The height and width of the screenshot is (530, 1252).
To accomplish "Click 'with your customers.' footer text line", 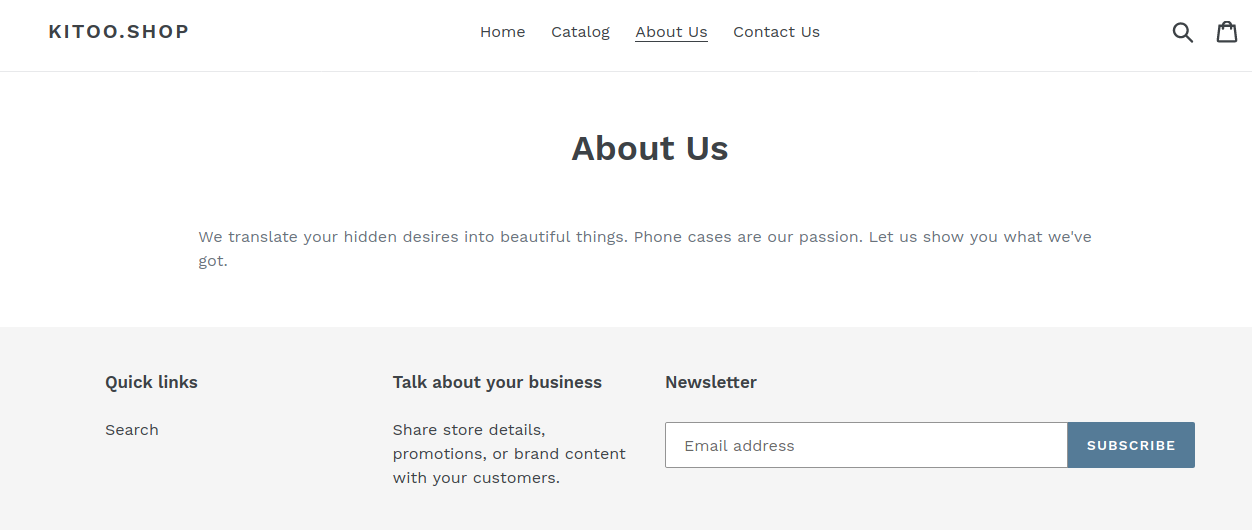I will (476, 478).
